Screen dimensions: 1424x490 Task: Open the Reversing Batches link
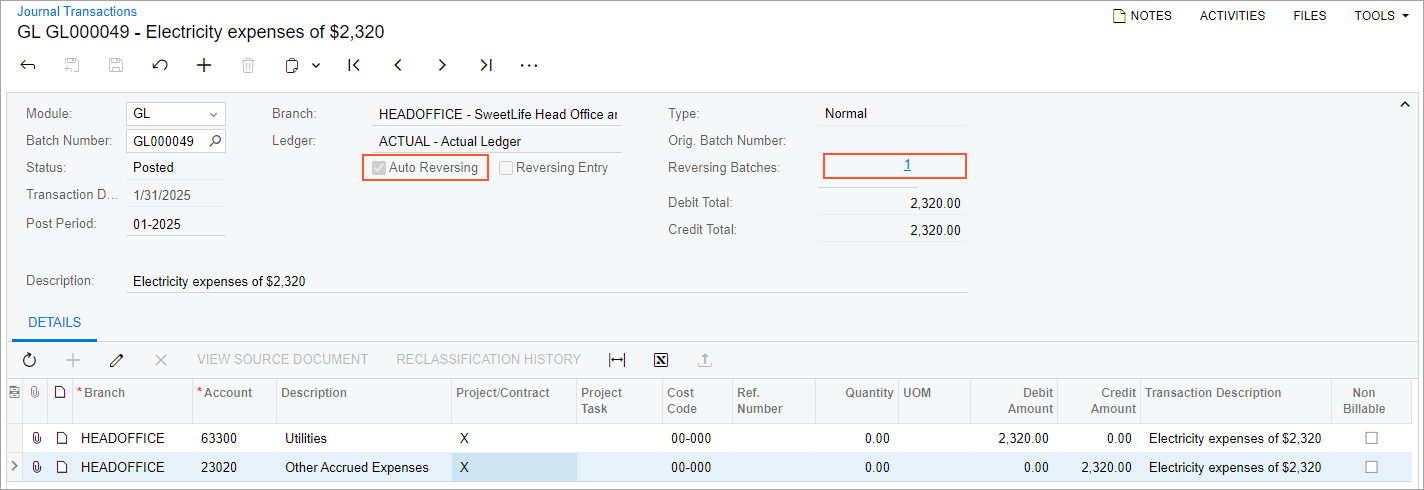(x=907, y=166)
